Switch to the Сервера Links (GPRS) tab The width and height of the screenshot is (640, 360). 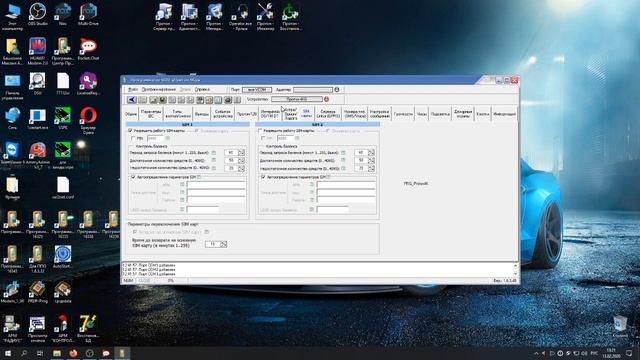[x=328, y=114]
